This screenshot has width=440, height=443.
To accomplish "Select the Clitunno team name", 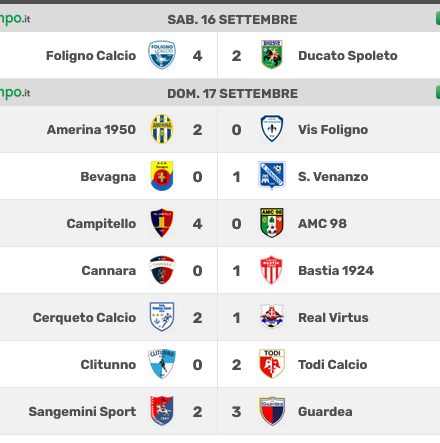I will (108, 365).
